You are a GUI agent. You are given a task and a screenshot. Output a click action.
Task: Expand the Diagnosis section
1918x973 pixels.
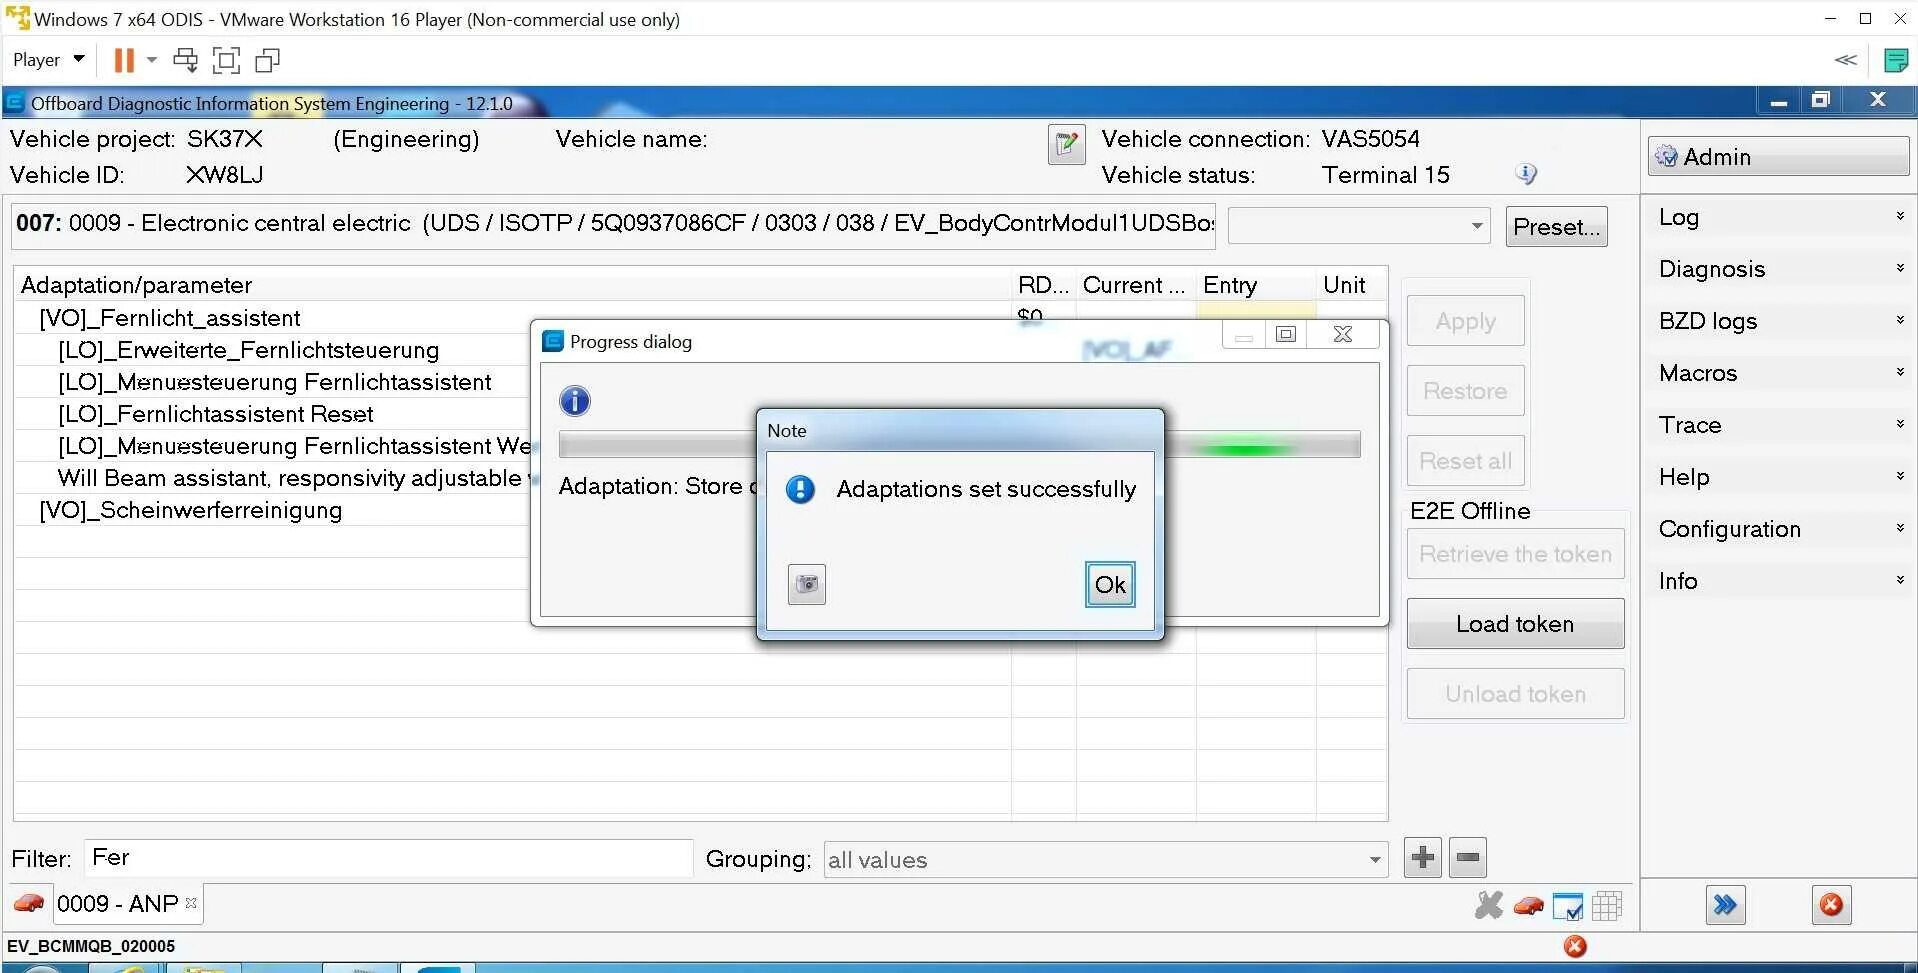(1780, 269)
